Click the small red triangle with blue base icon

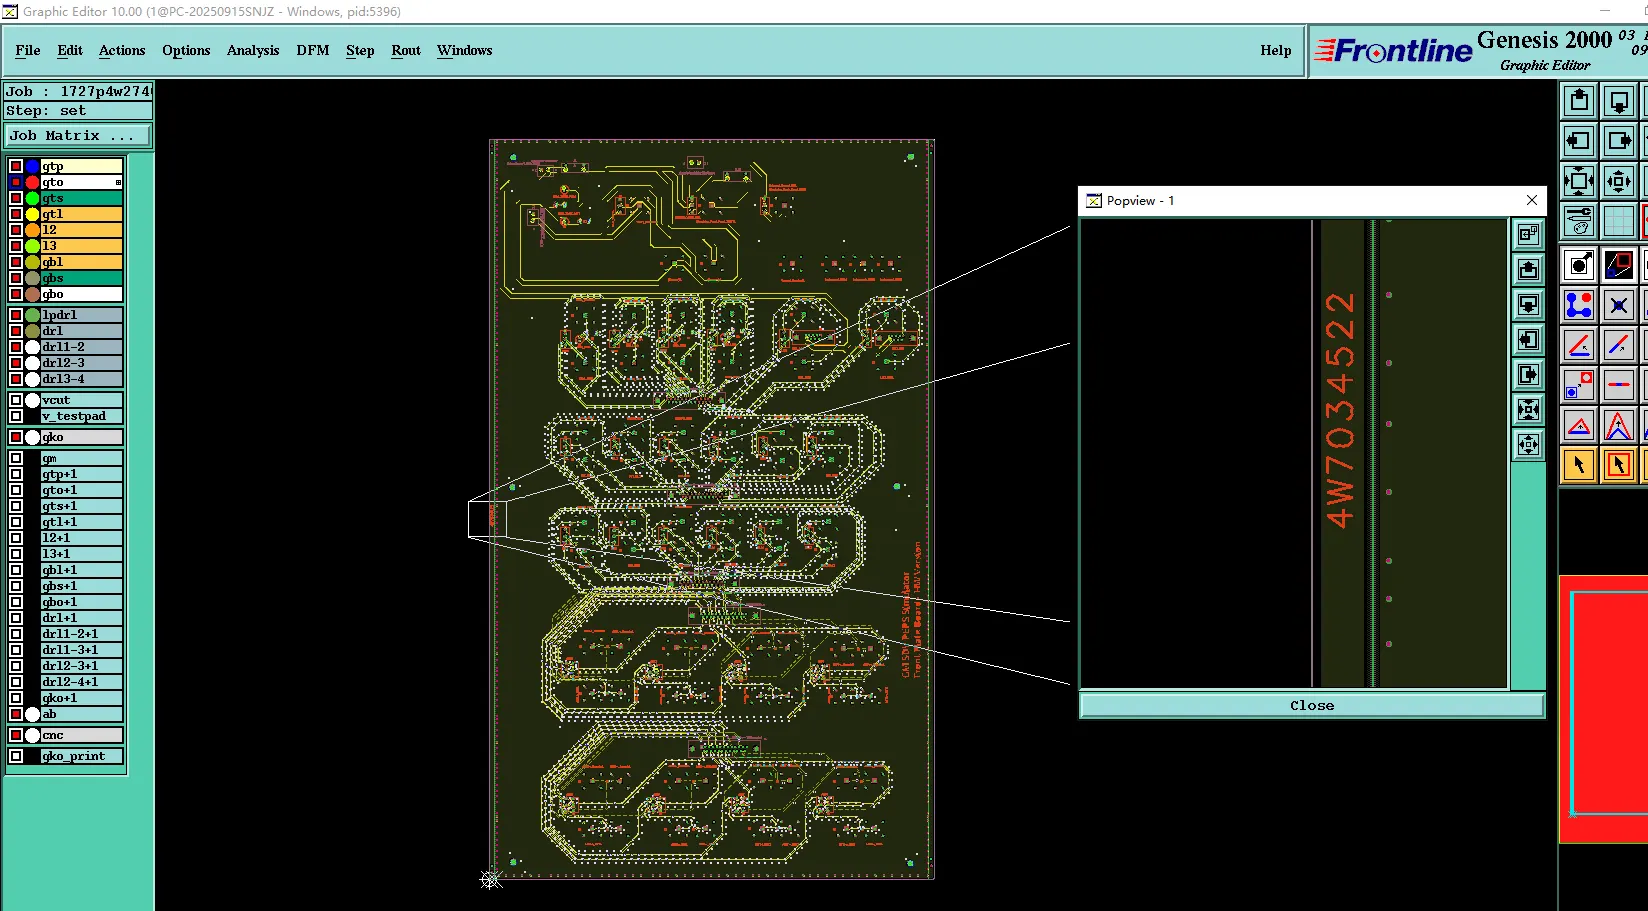click(x=1579, y=425)
